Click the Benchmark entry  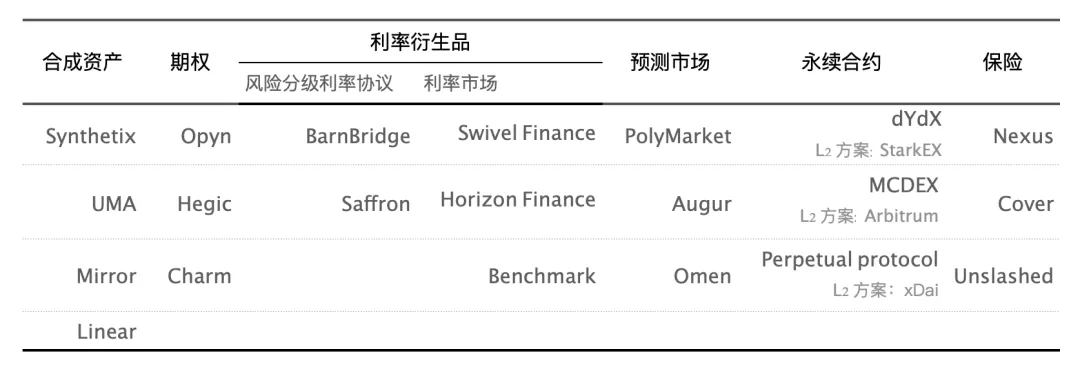click(542, 276)
